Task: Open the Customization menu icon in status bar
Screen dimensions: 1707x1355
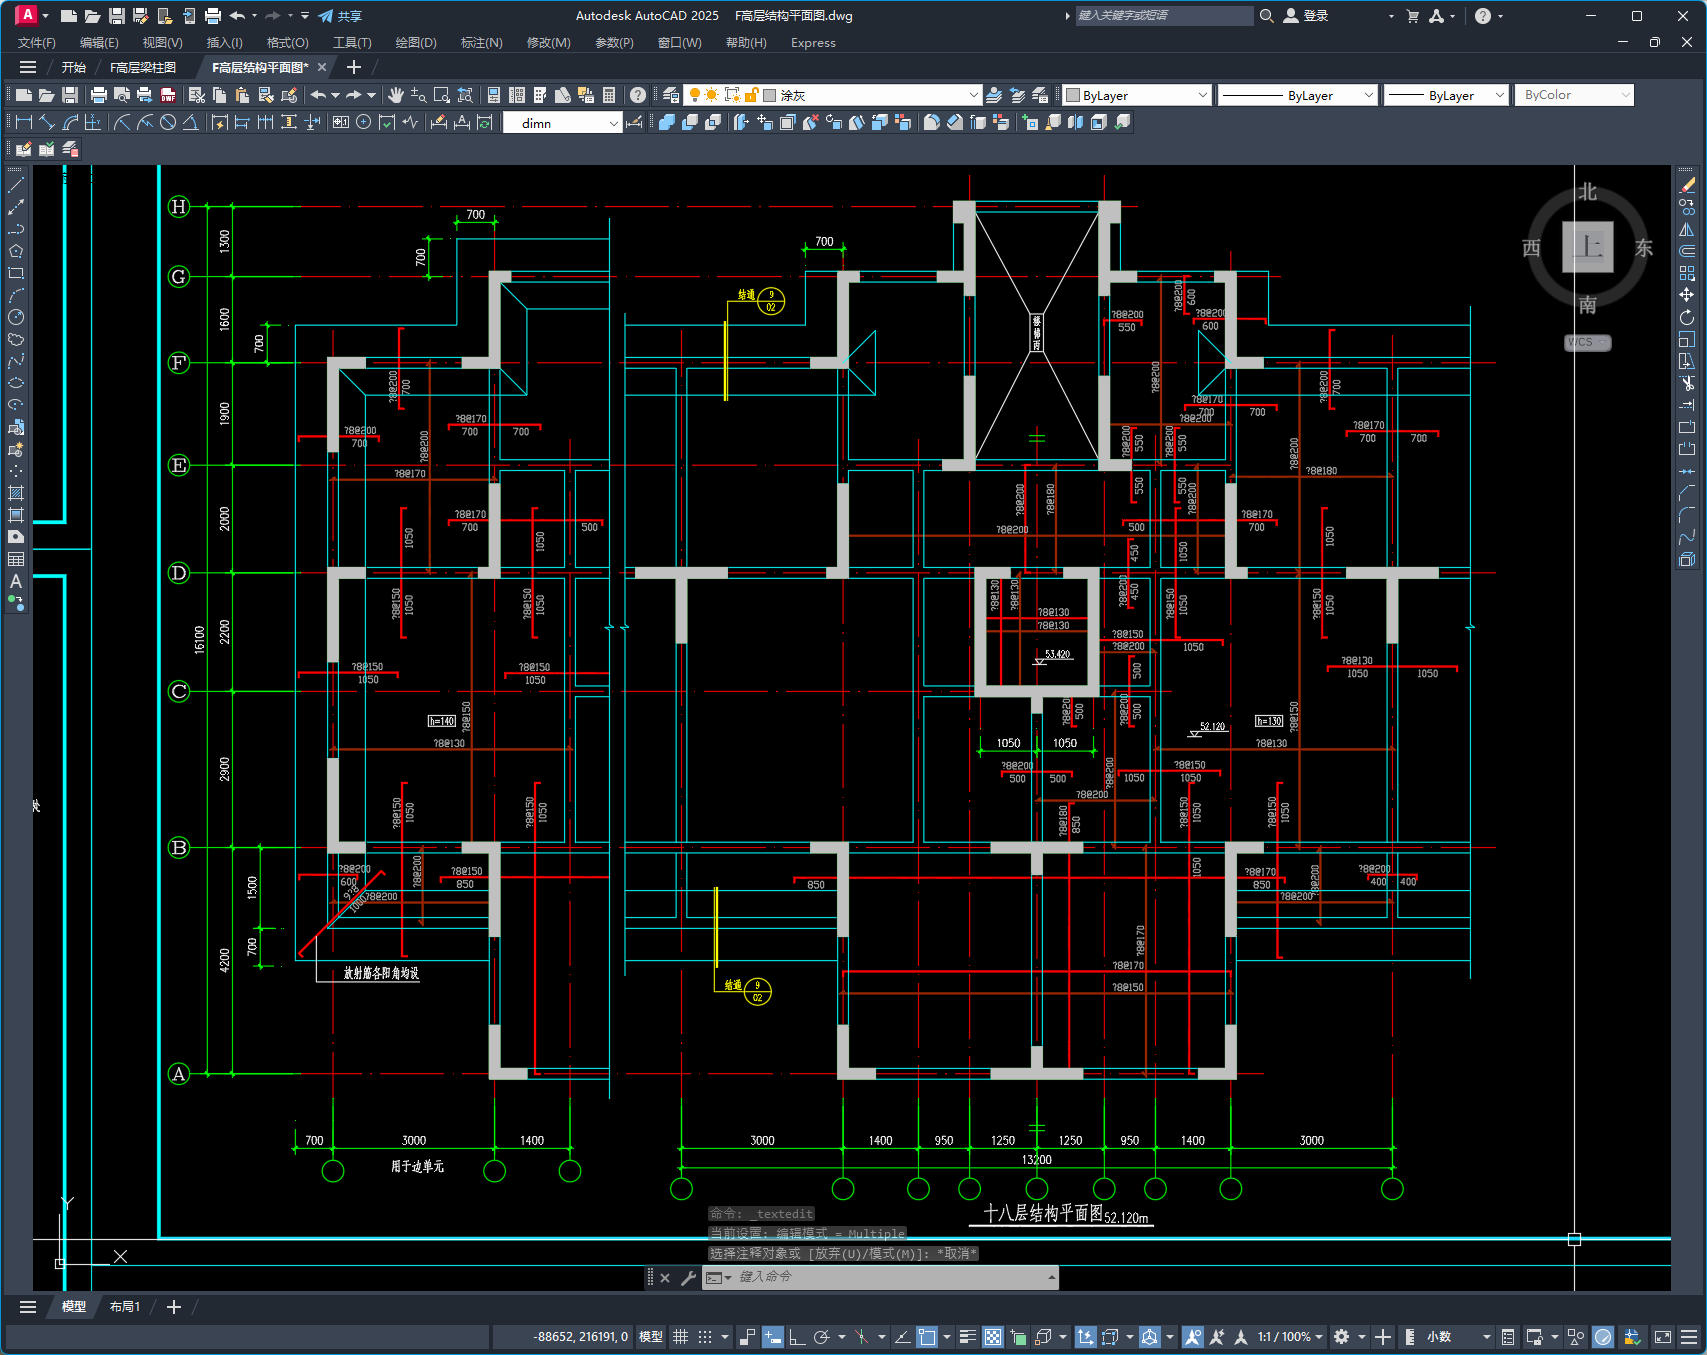Action: 1689,1337
